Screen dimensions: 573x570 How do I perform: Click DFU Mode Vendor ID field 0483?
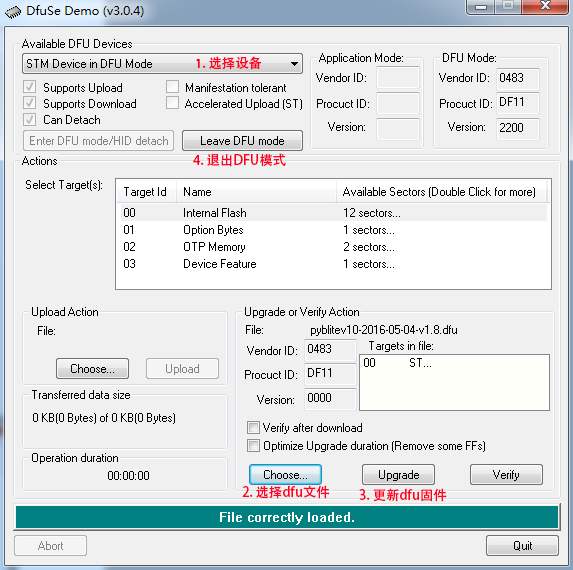pyautogui.click(x=517, y=78)
